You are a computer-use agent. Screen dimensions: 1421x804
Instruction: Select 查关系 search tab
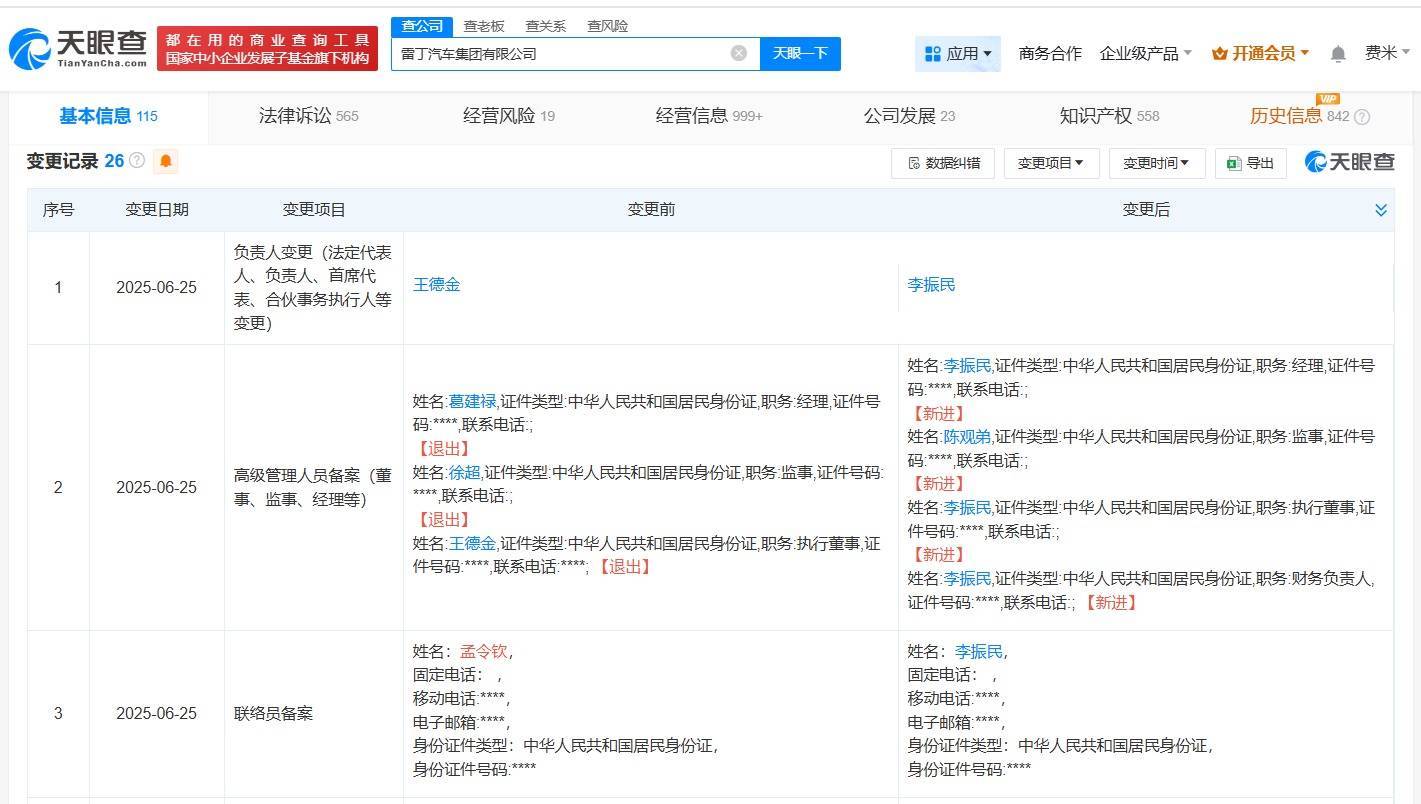coord(546,26)
